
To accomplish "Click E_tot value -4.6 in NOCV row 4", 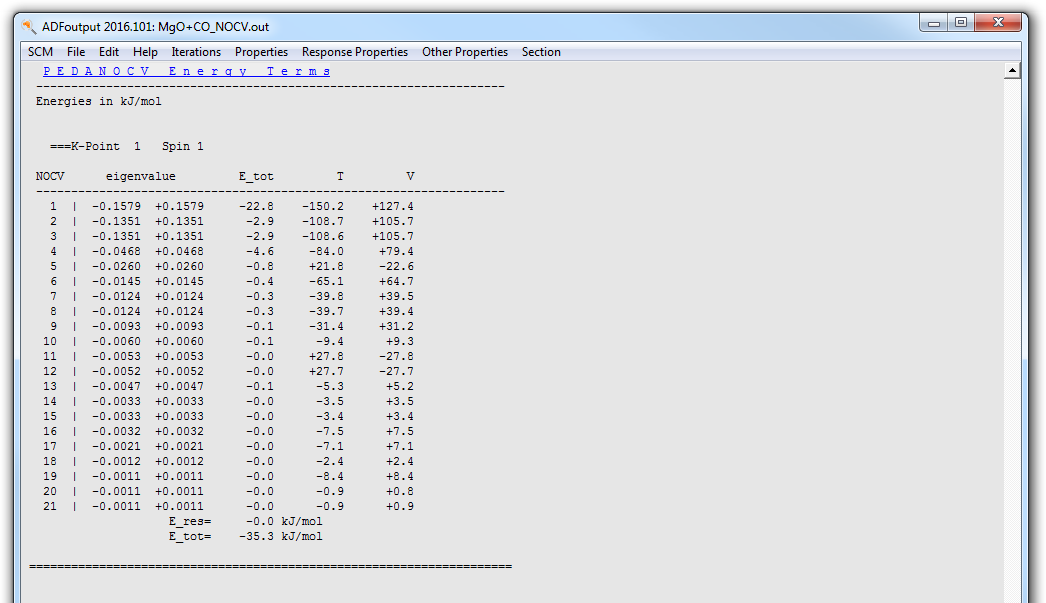I will [x=259, y=251].
